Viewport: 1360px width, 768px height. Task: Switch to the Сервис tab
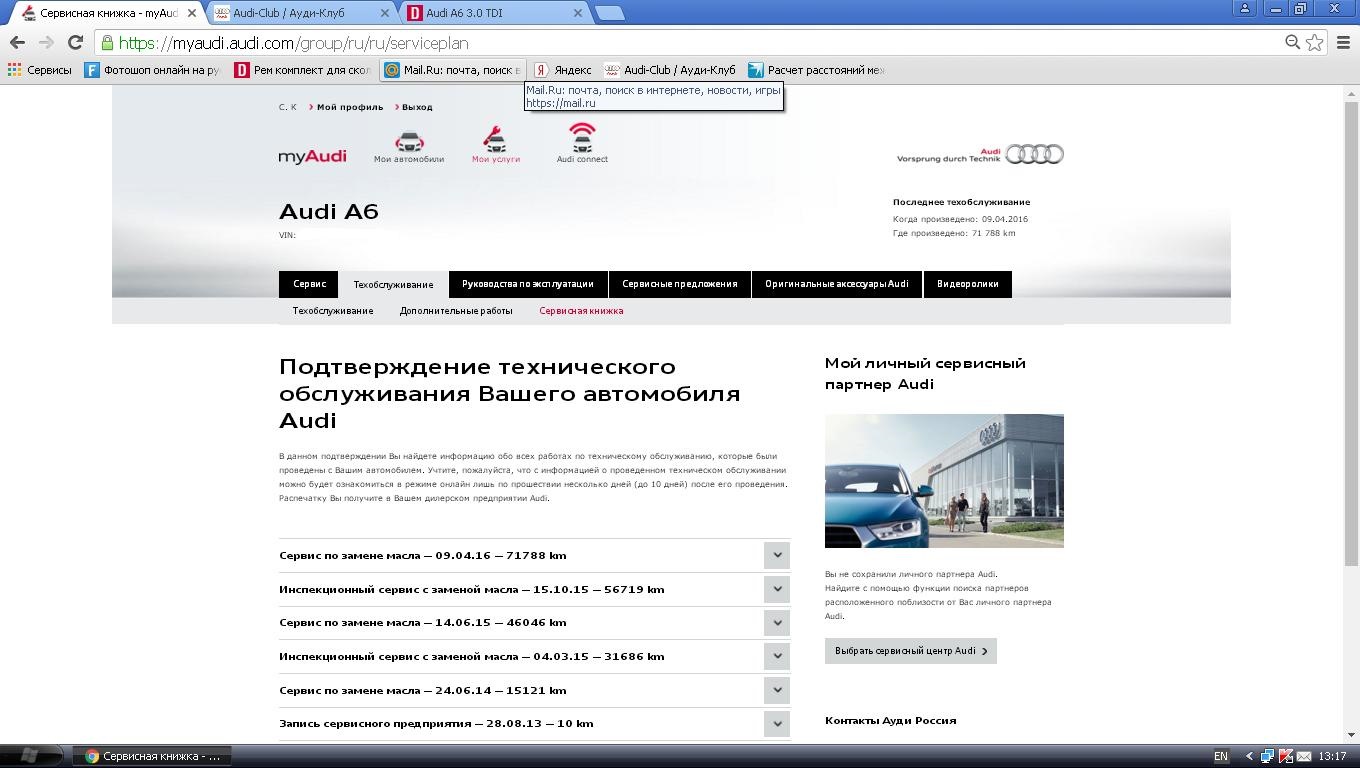(x=309, y=284)
